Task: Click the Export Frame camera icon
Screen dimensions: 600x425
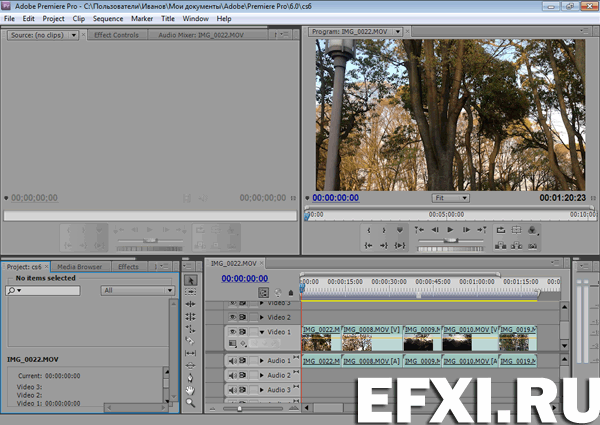Action: [532, 246]
